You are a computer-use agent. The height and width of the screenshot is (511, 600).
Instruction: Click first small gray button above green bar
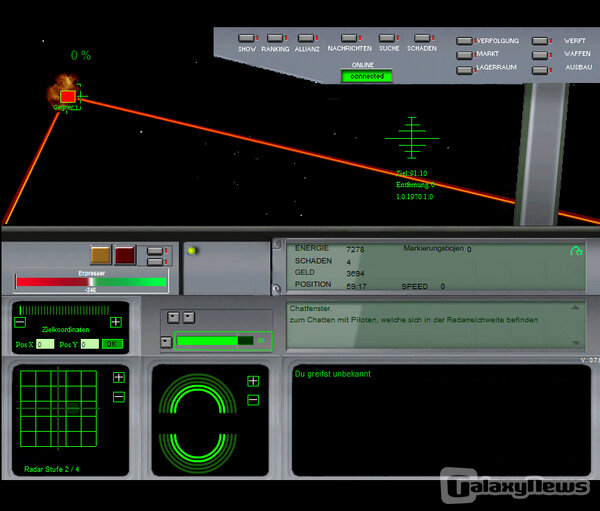point(173,317)
